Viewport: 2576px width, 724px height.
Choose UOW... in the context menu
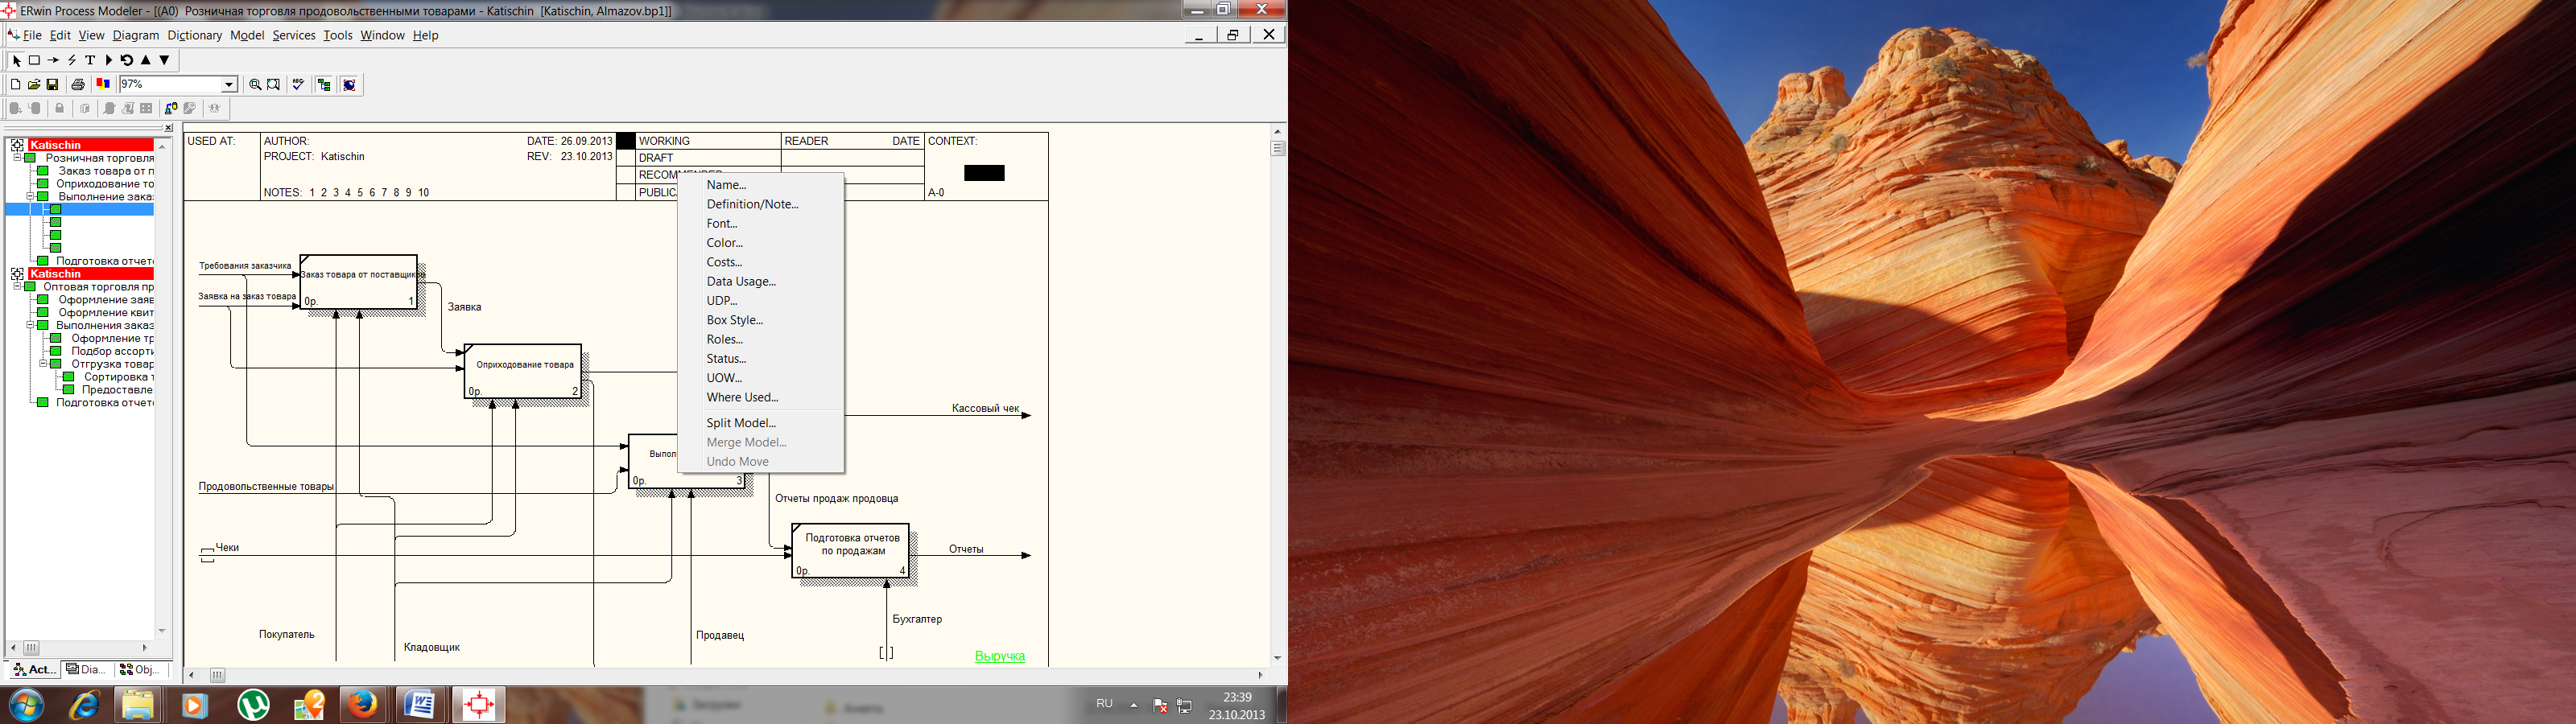point(761,378)
